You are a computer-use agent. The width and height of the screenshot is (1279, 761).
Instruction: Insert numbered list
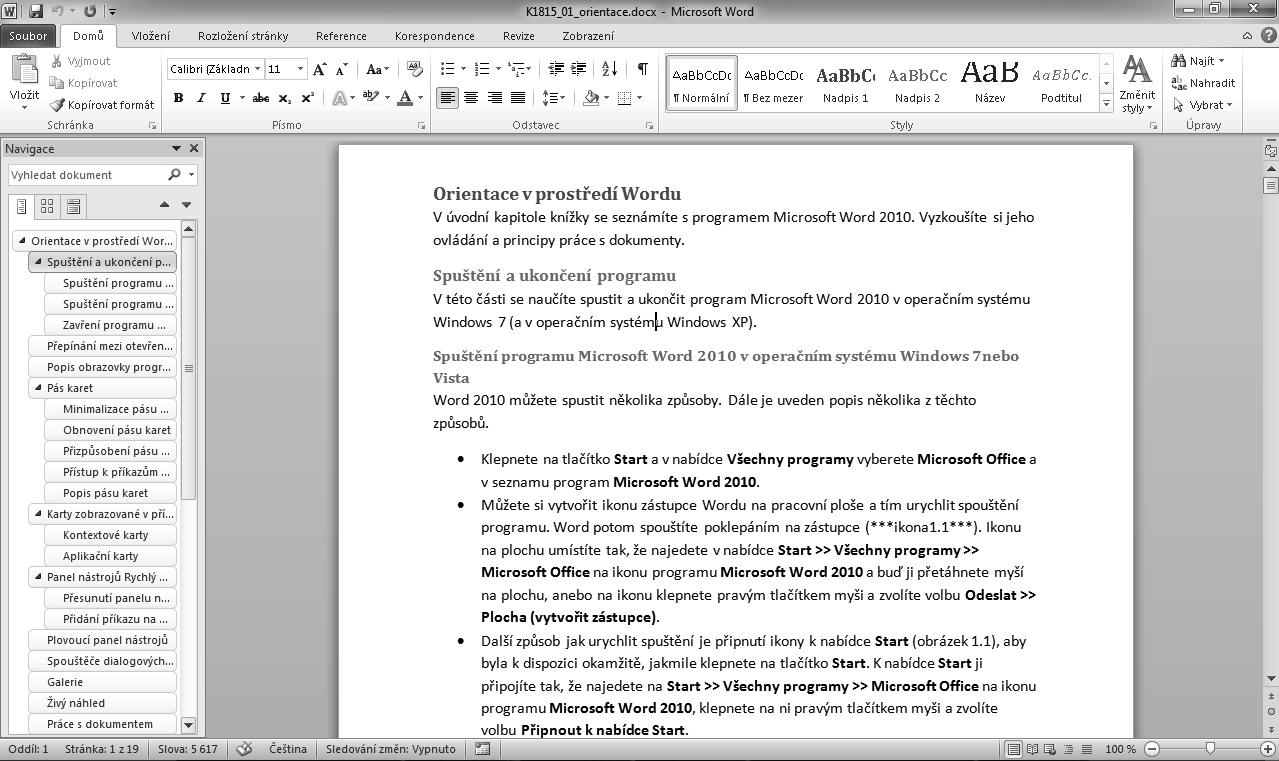point(482,69)
